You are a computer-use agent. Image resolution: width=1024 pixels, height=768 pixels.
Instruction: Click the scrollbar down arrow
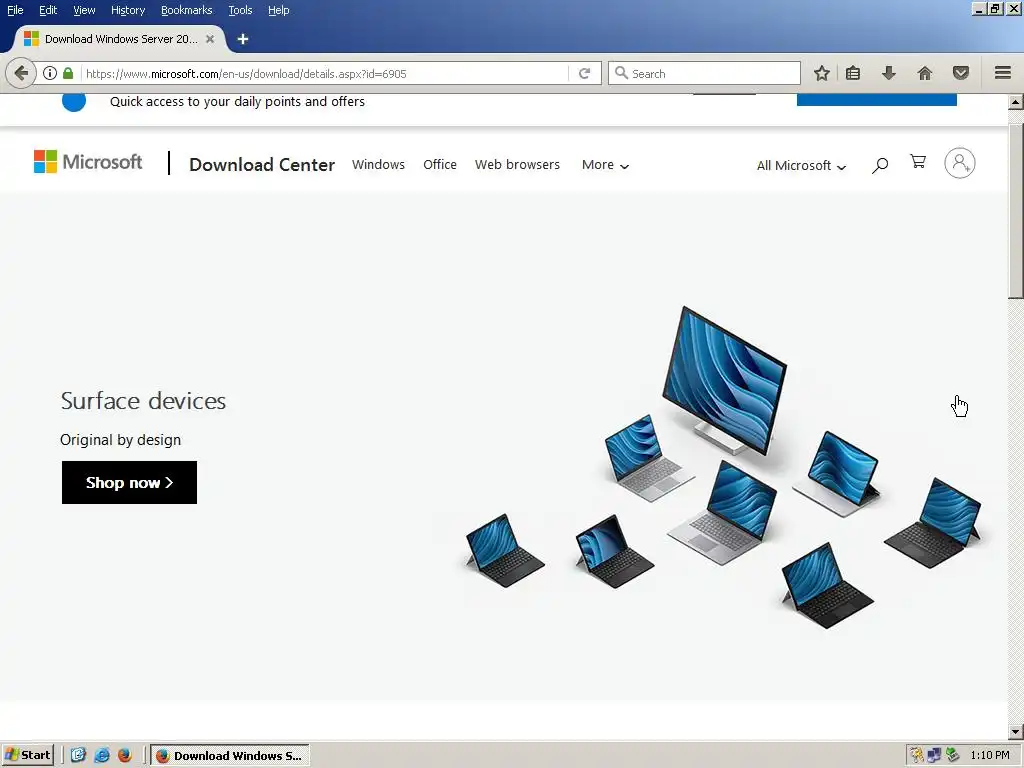point(1016,732)
